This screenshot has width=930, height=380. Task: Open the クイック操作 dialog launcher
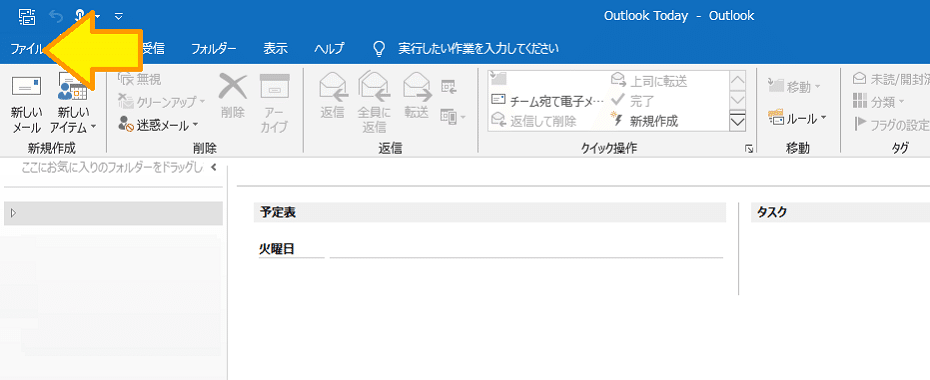pos(749,149)
